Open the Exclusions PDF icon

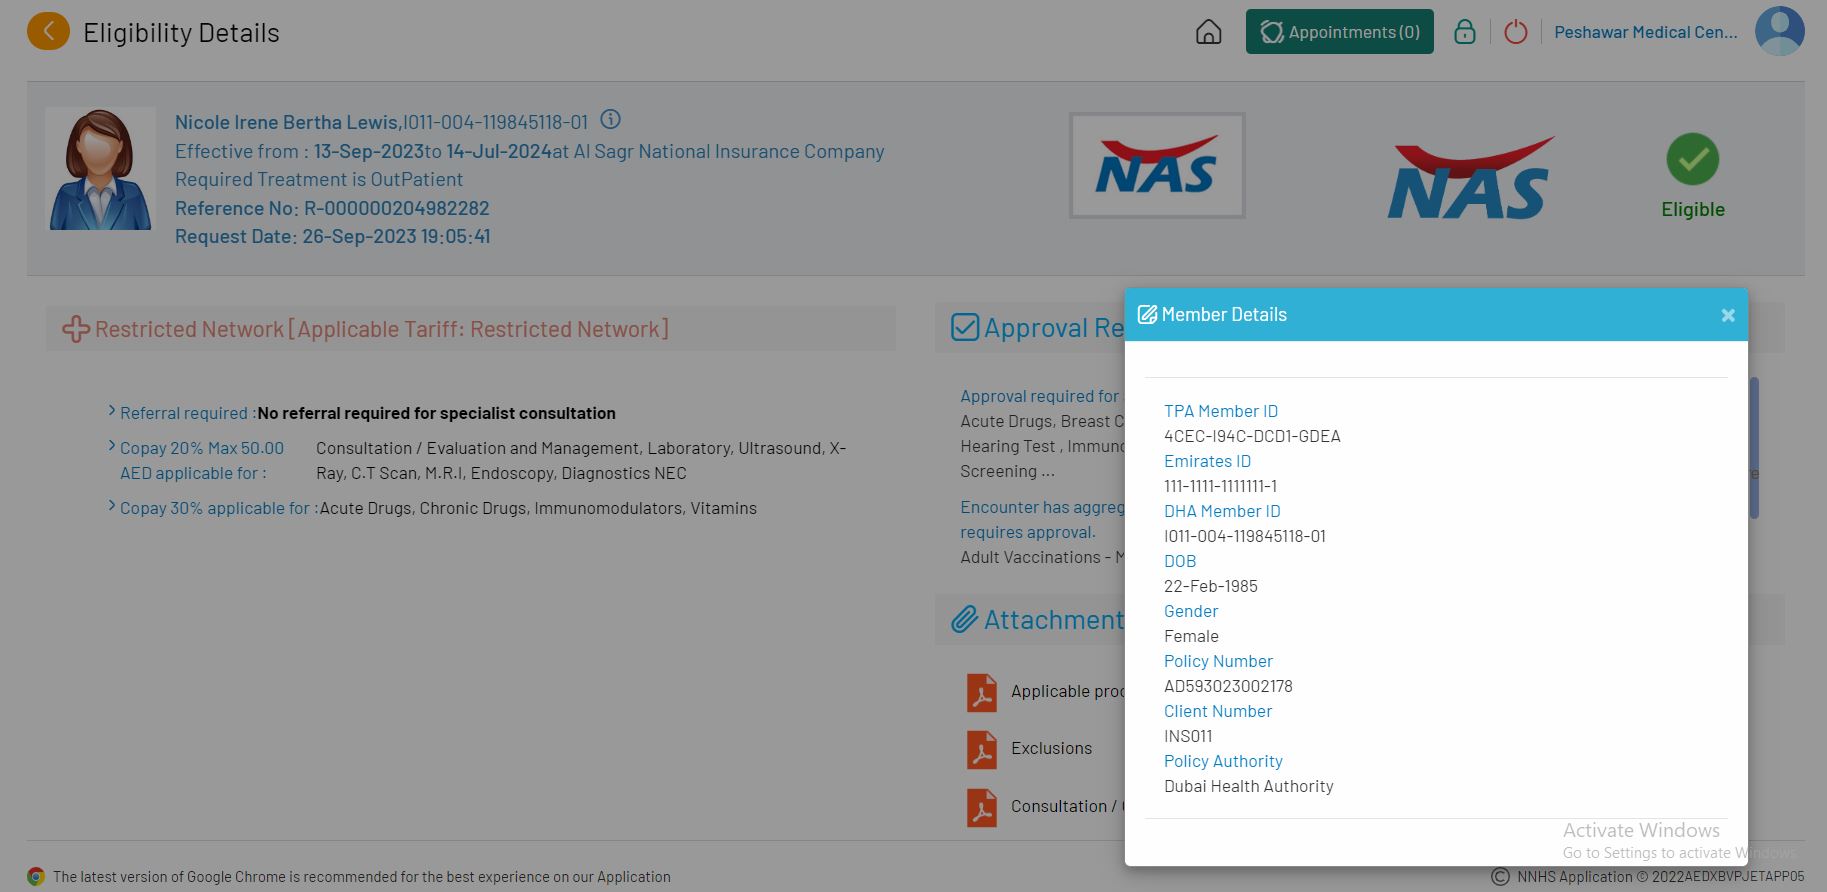click(981, 749)
